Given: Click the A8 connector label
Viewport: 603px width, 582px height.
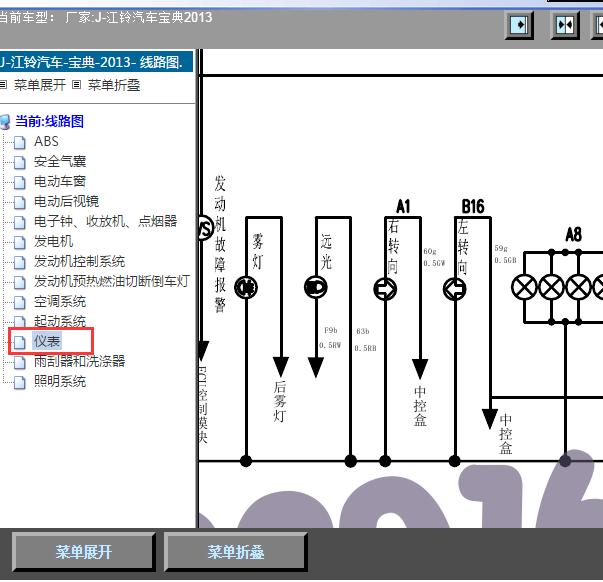Looking at the screenshot, I should 573,234.
